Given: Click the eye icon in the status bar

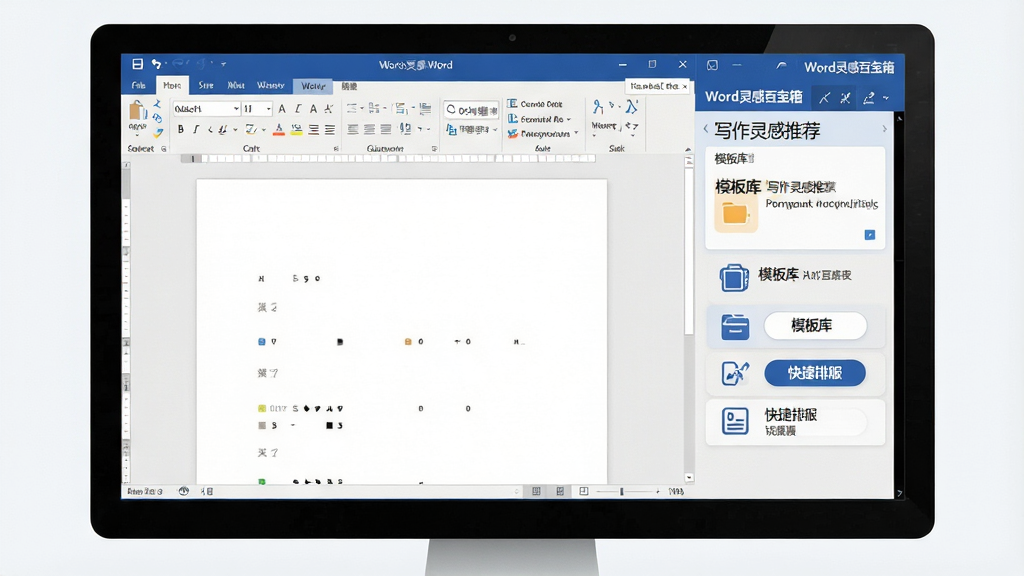Looking at the screenshot, I should pos(184,491).
